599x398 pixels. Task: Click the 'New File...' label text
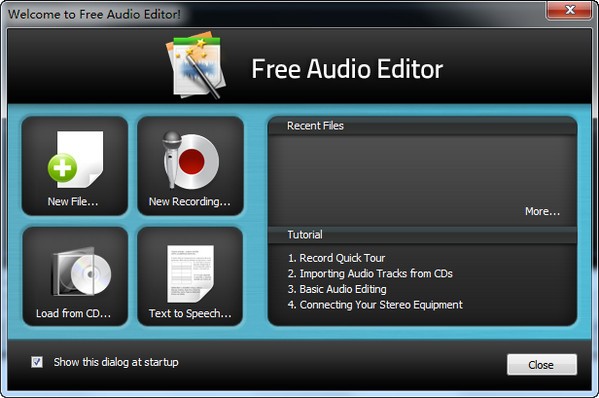(x=73, y=202)
